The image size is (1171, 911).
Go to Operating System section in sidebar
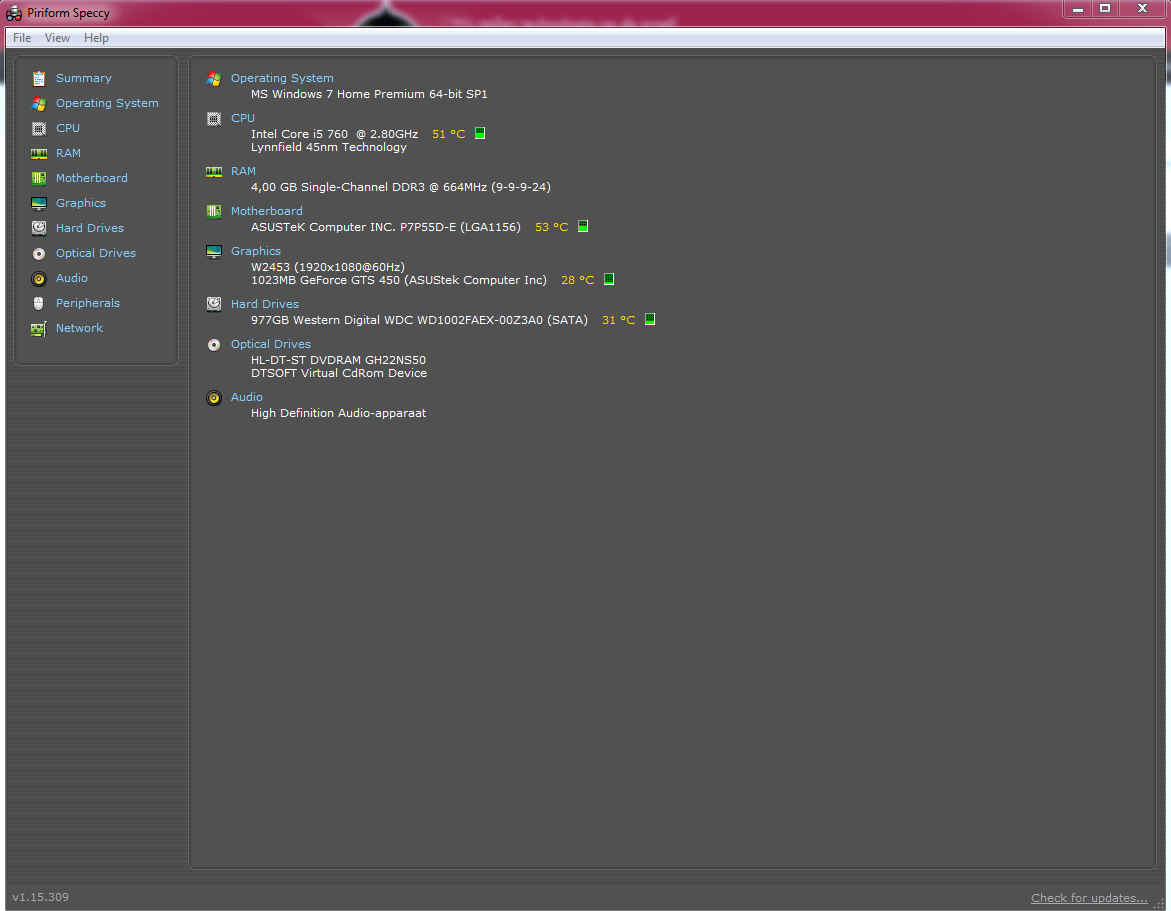(108, 103)
